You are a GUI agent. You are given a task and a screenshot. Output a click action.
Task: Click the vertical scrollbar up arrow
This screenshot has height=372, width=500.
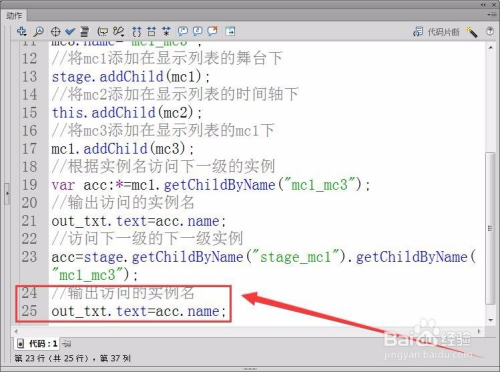(x=490, y=48)
